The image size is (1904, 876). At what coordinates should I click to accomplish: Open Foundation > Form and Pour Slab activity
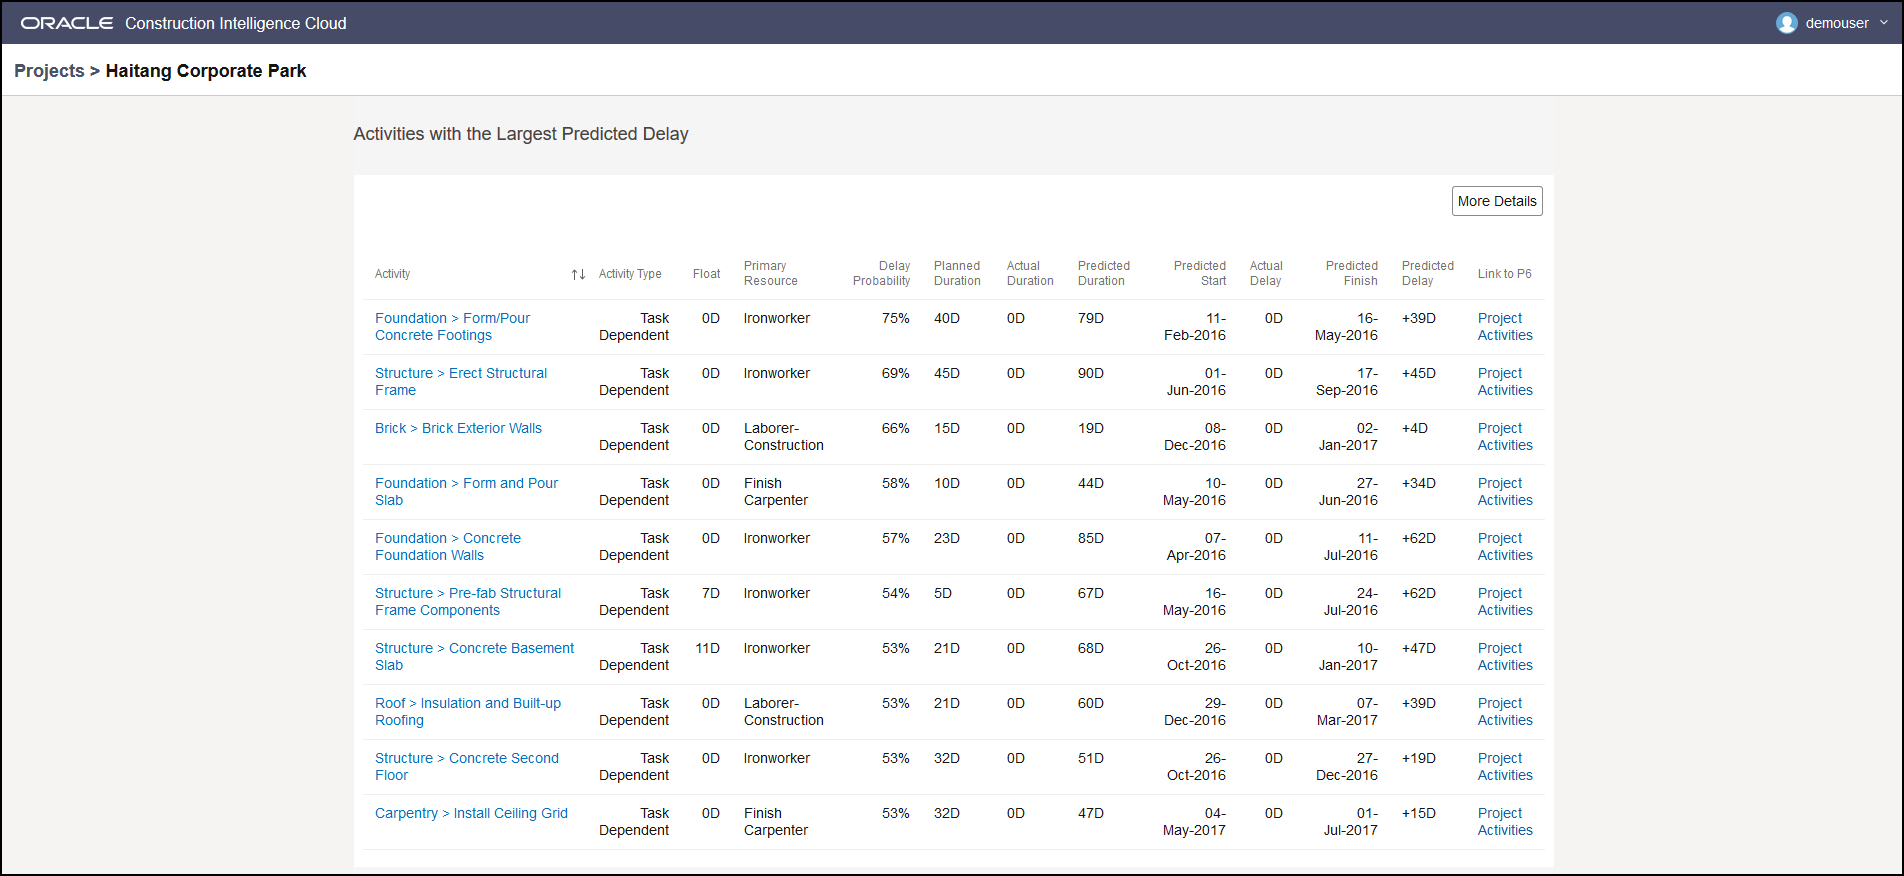466,492
